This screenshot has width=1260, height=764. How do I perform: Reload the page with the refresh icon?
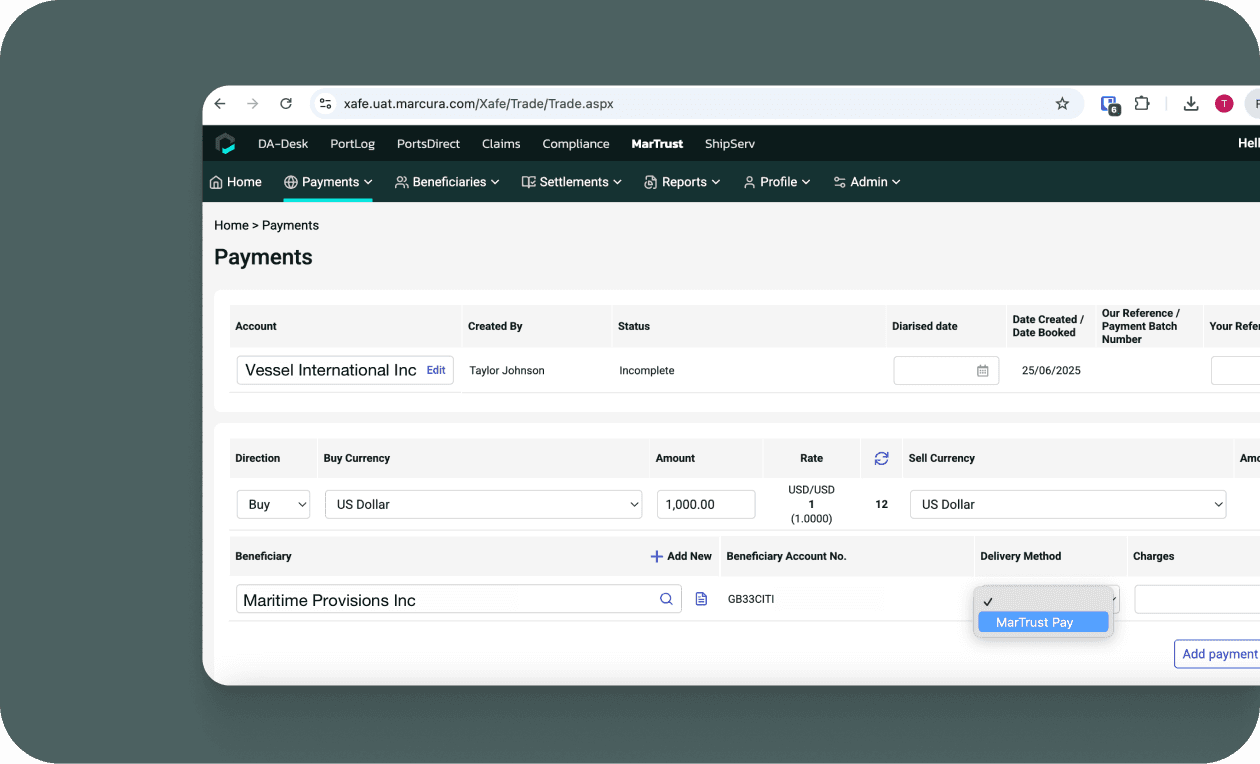click(286, 104)
